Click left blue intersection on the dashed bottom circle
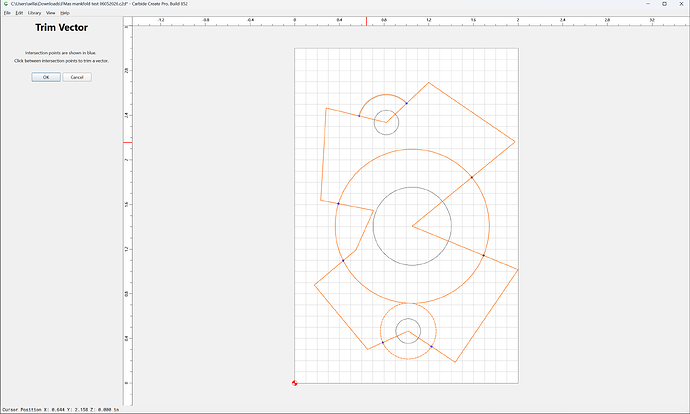This screenshot has height=414, width=690. [382, 342]
